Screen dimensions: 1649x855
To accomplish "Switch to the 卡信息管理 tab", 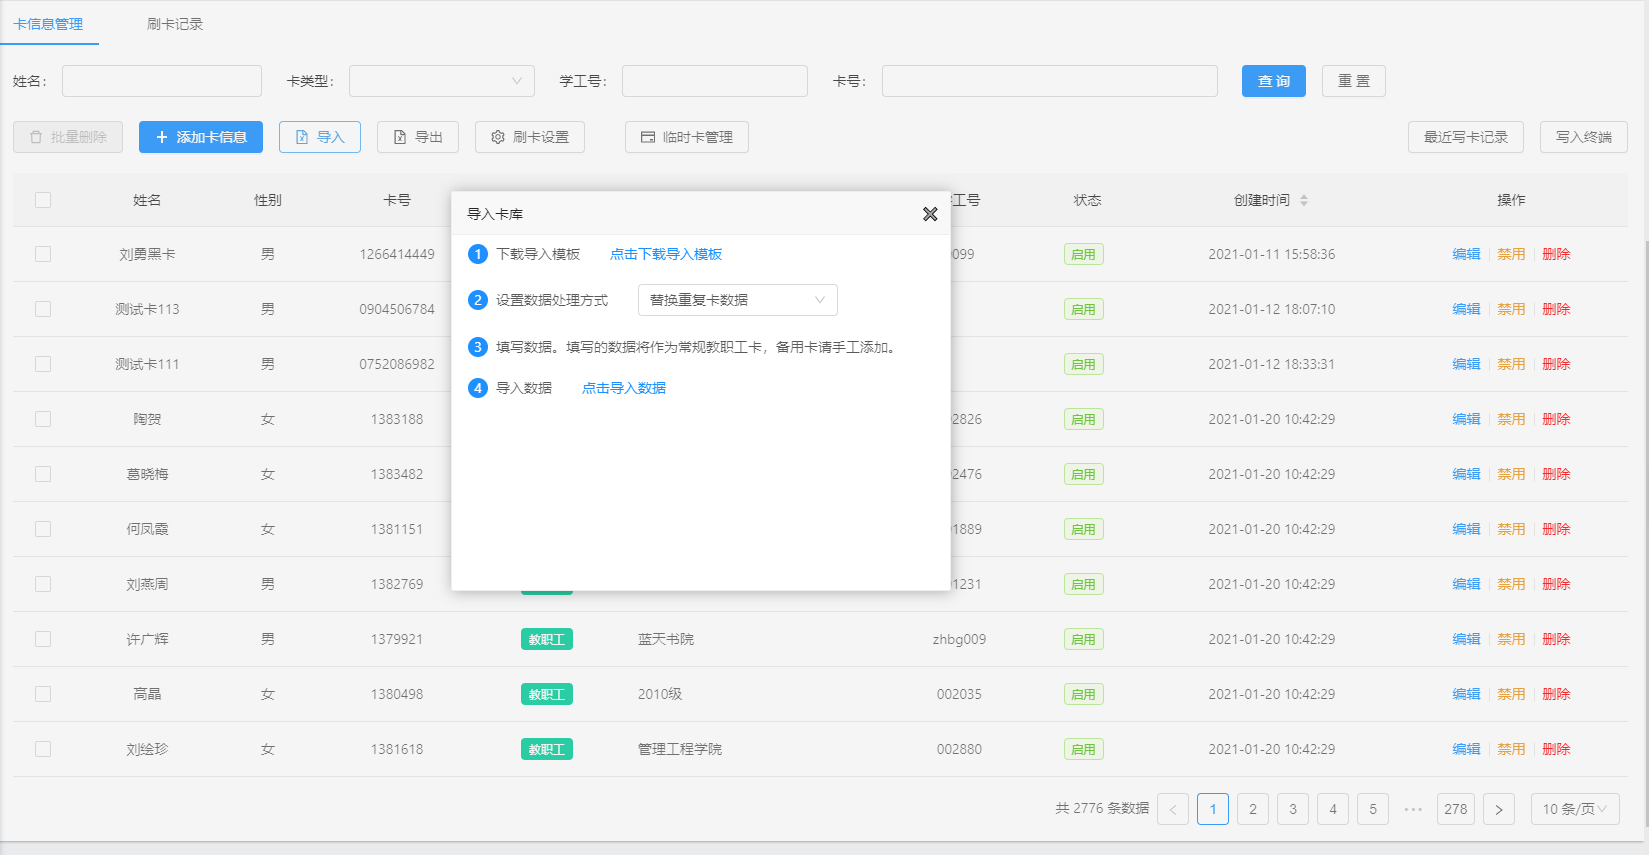I will coord(49,24).
